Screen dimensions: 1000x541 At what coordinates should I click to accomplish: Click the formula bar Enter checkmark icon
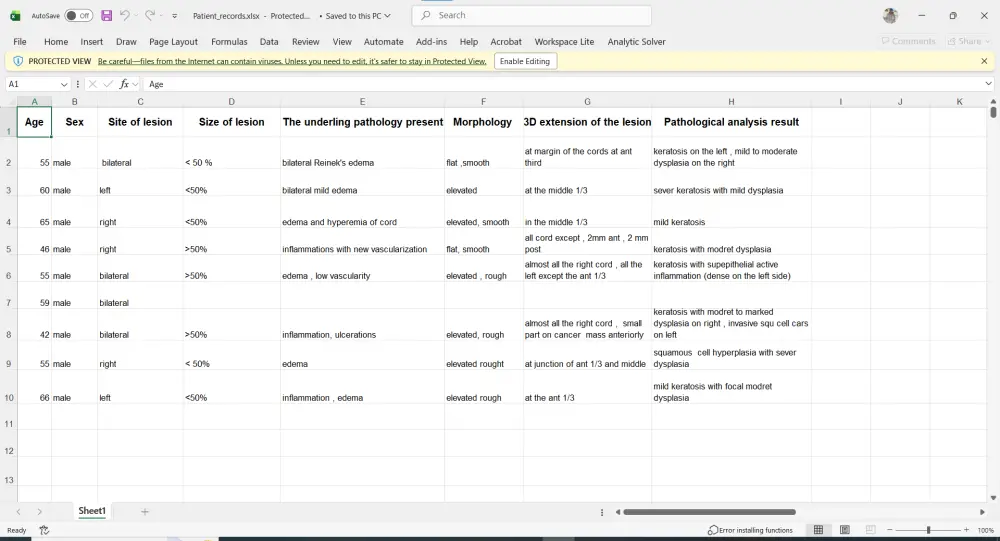click(x=108, y=84)
